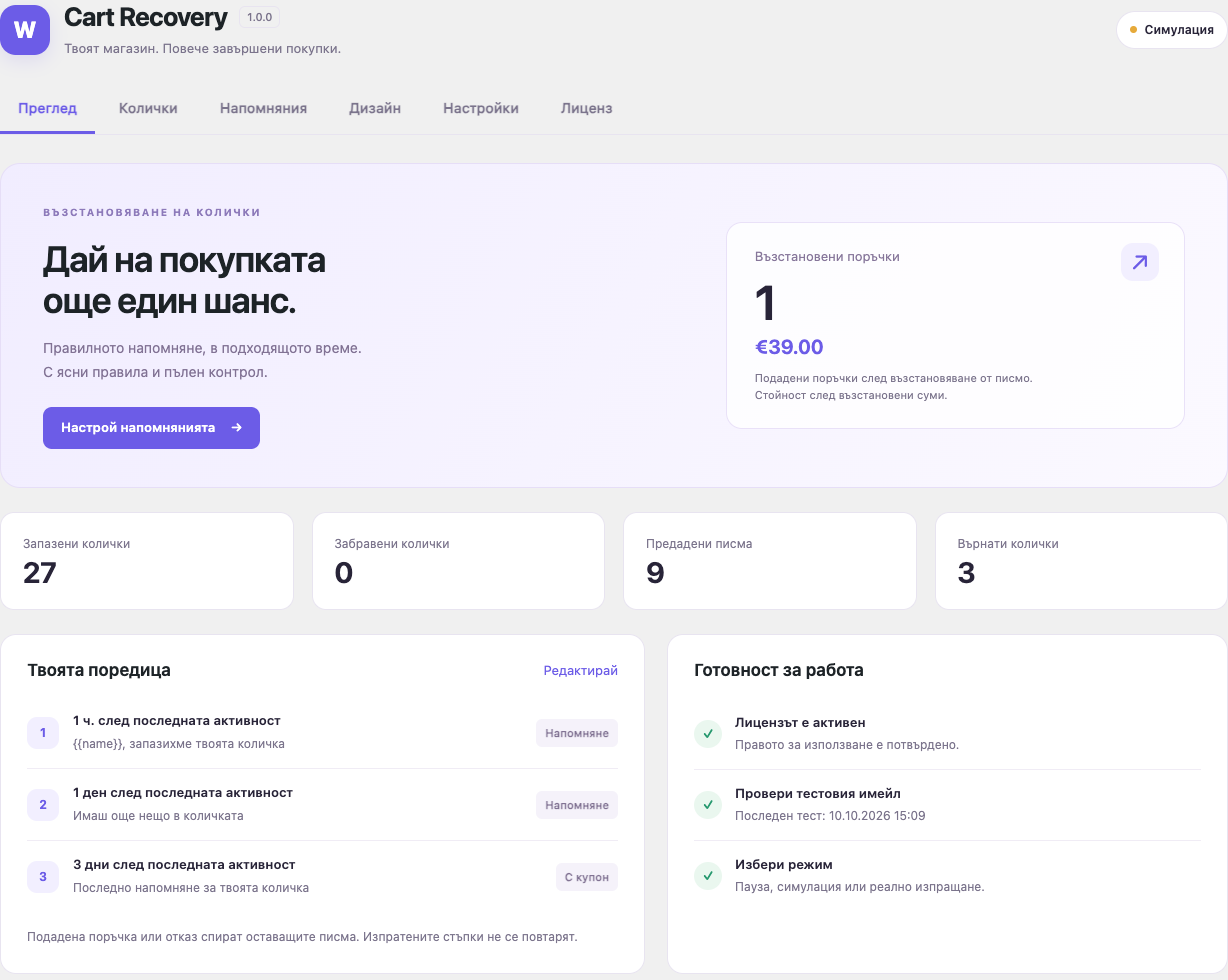Click the version badge 1.0.0
Image resolution: width=1228 pixels, height=980 pixels.
coord(259,17)
